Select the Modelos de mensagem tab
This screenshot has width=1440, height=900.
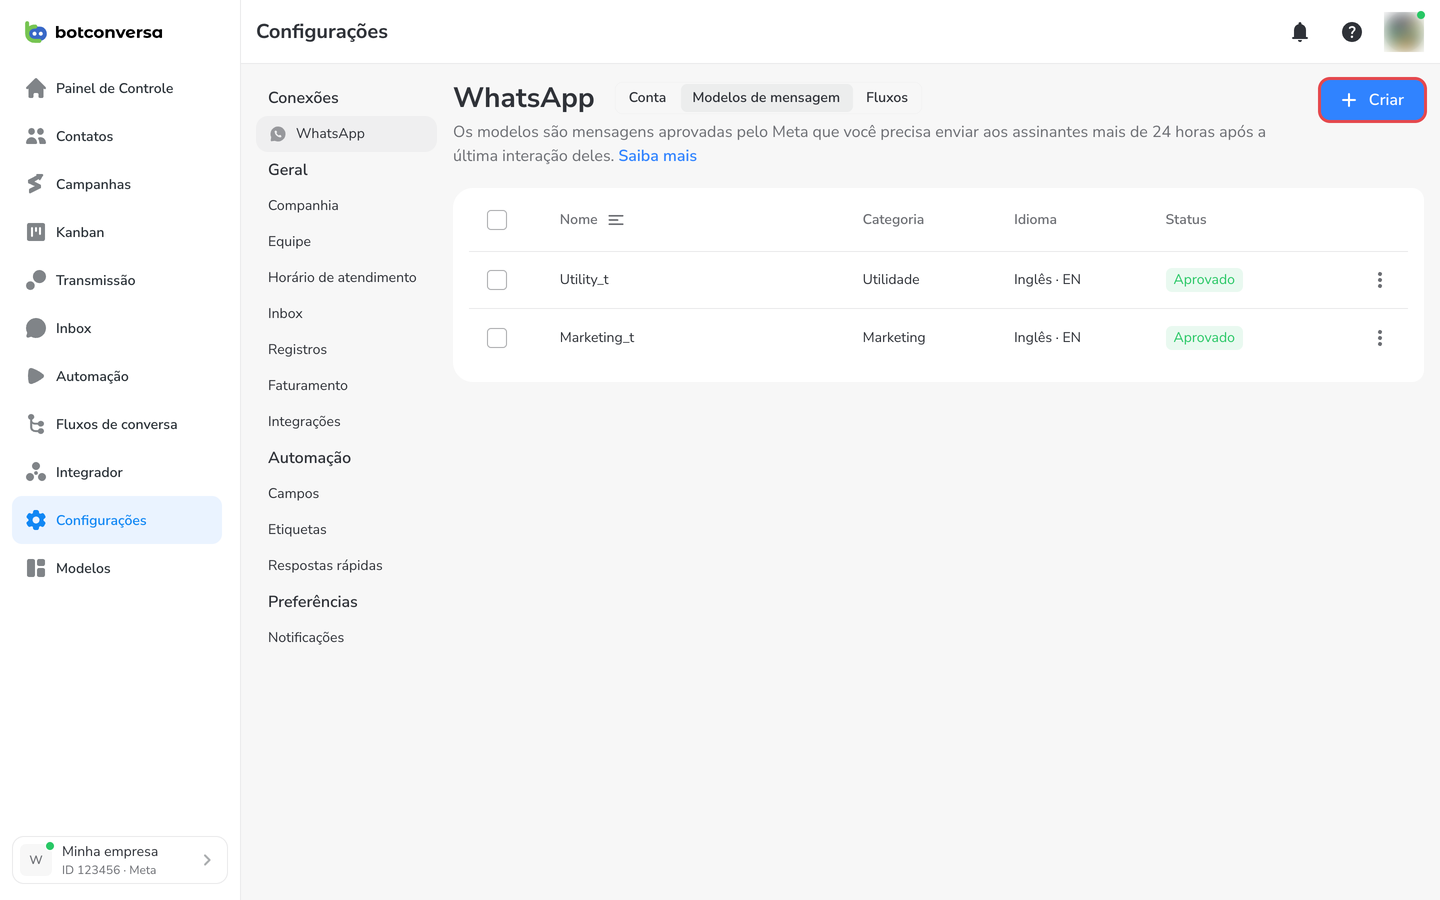point(766,98)
